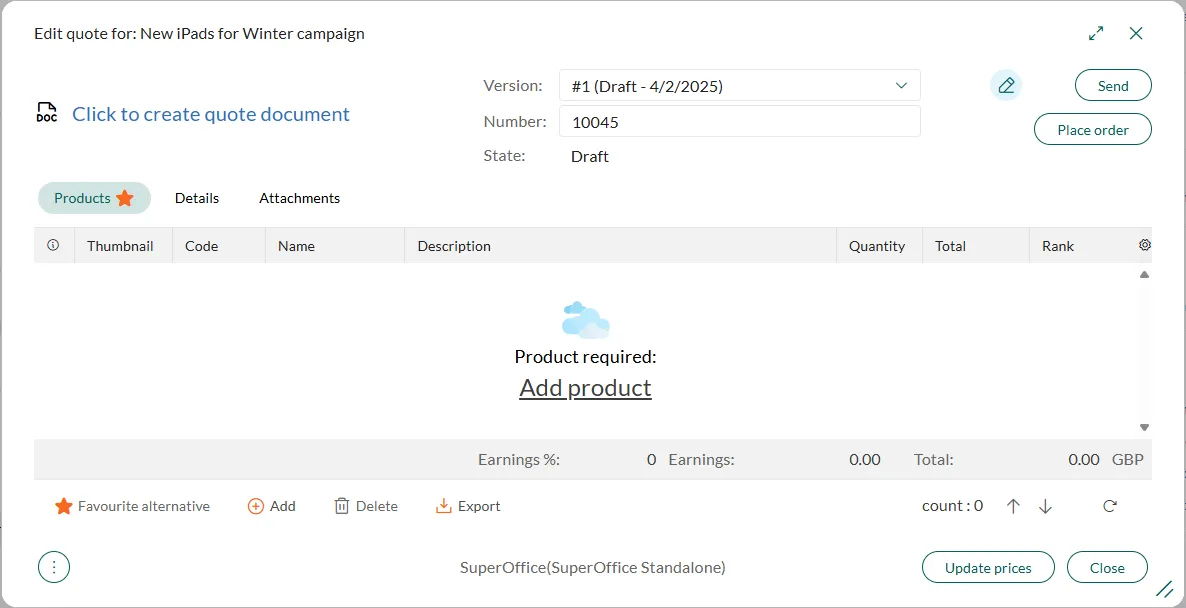The image size is (1186, 608).
Task: Click the Add product link
Action: [x=585, y=388]
